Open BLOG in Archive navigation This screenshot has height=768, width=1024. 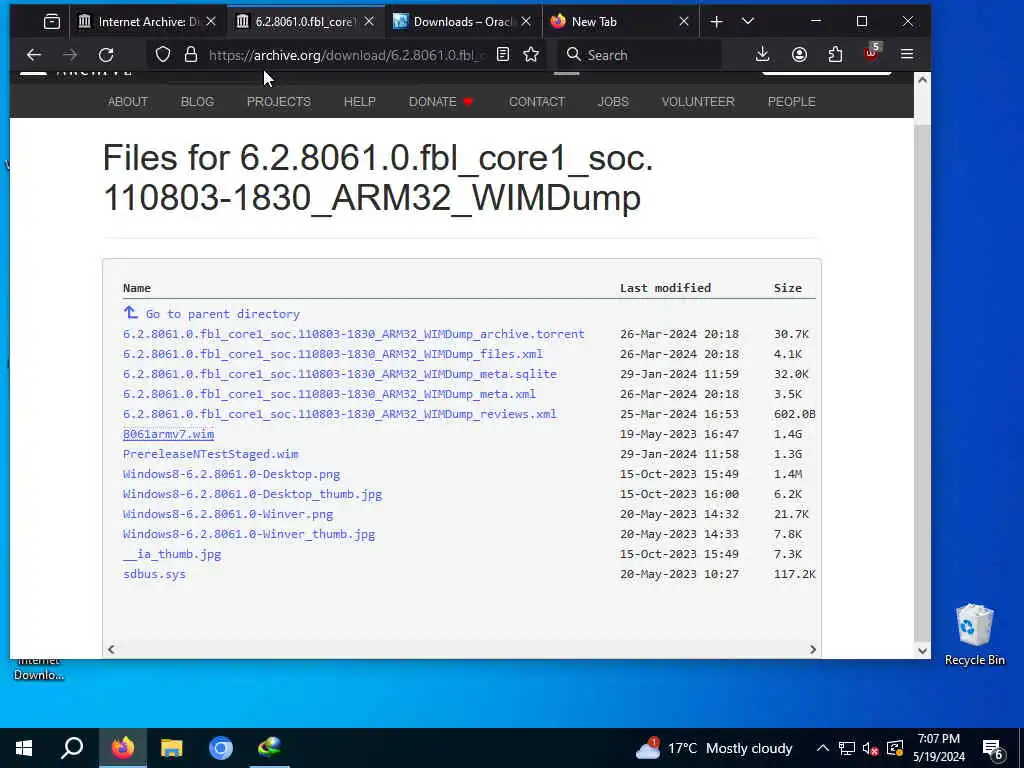[x=197, y=102]
